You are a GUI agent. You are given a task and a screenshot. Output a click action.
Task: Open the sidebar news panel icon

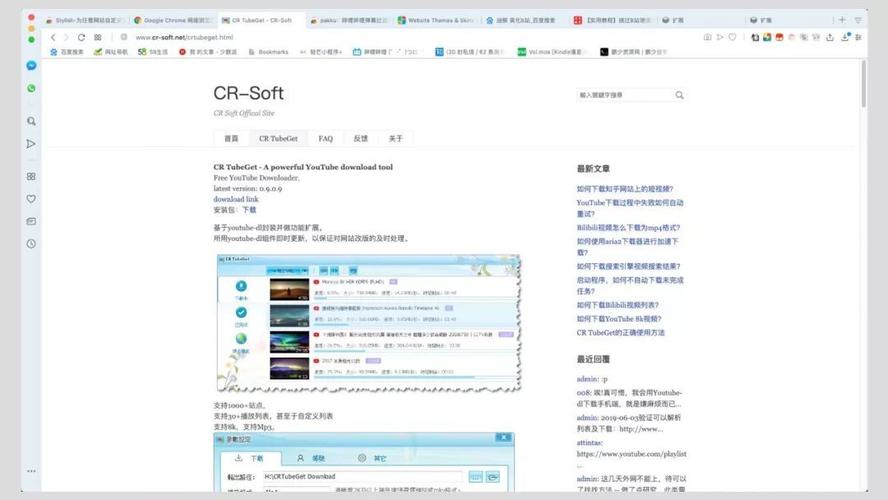(31, 221)
